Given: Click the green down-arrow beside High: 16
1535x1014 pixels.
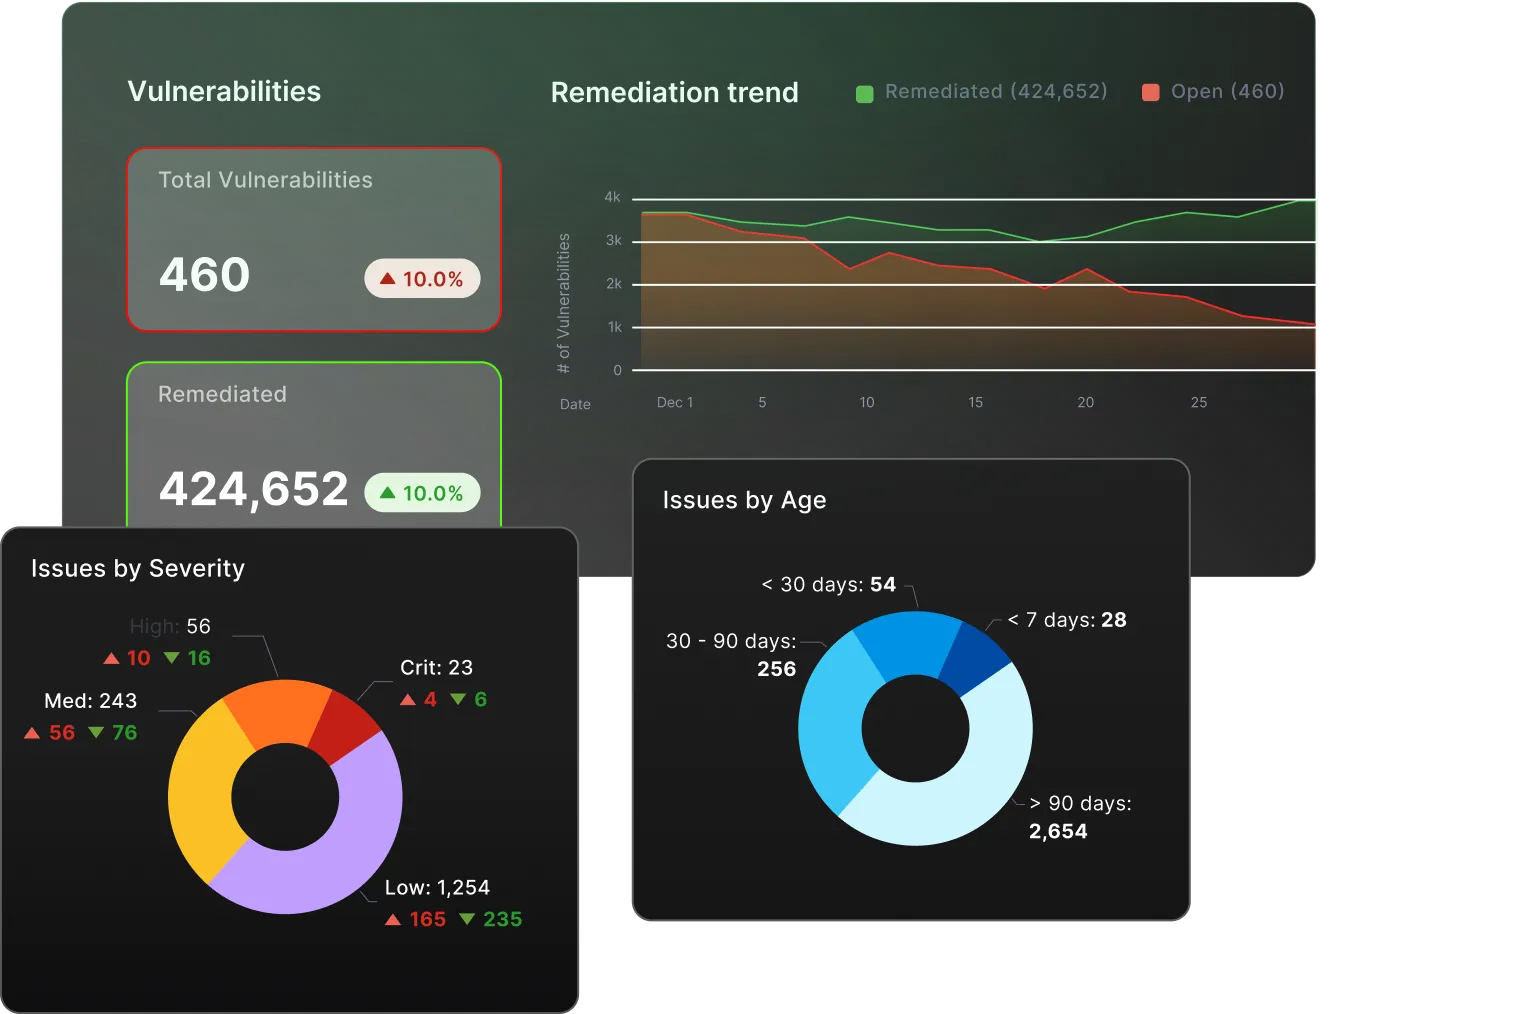Looking at the screenshot, I should click(170, 657).
